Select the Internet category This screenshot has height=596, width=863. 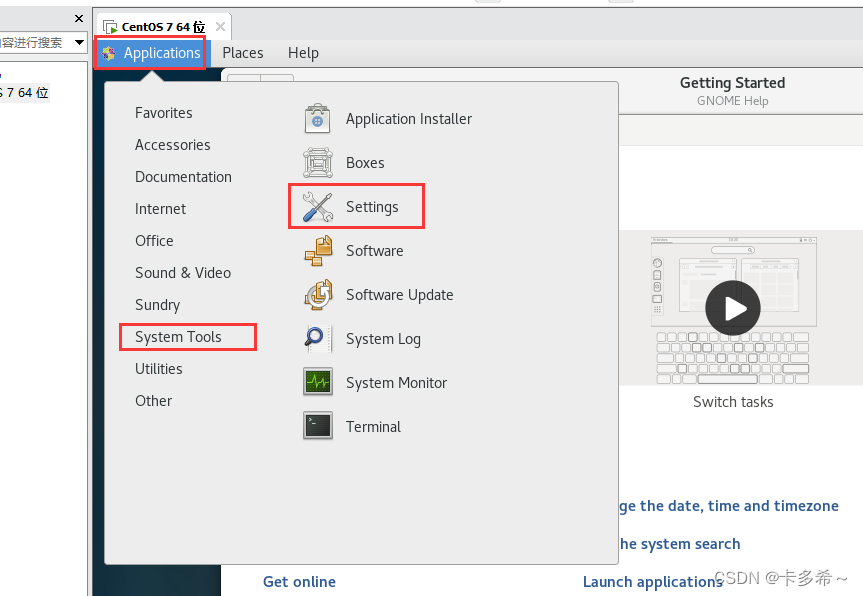[x=160, y=209]
